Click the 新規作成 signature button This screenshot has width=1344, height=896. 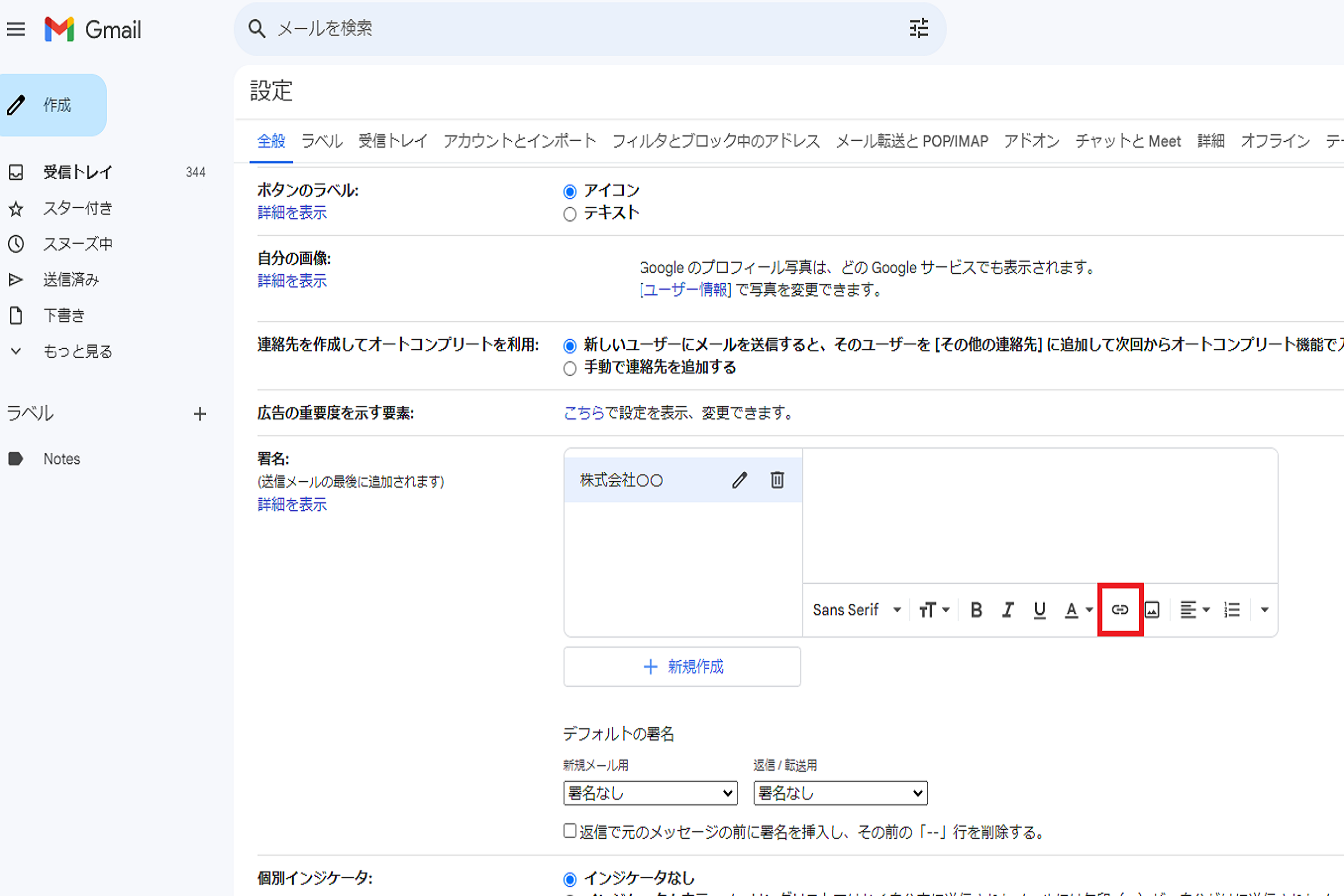coord(682,667)
